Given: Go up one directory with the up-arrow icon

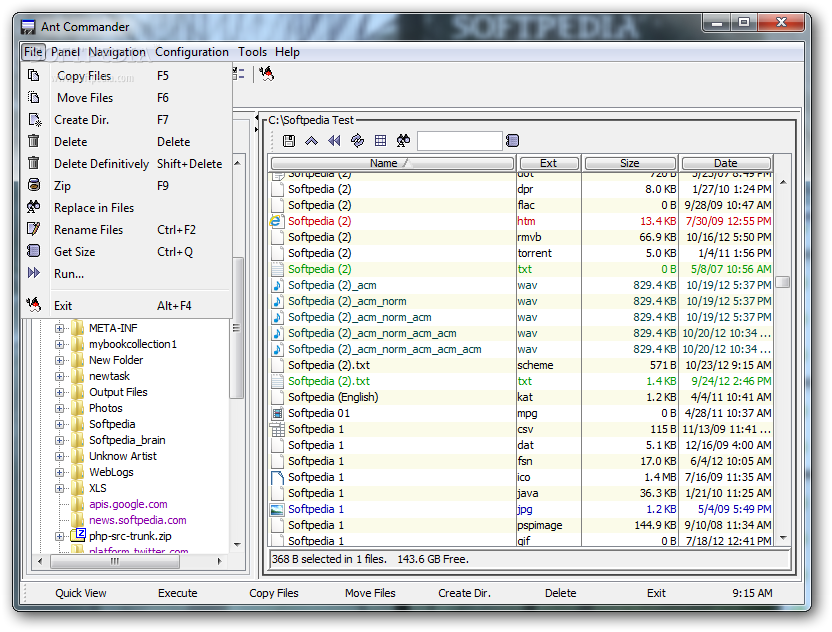Looking at the screenshot, I should point(311,141).
